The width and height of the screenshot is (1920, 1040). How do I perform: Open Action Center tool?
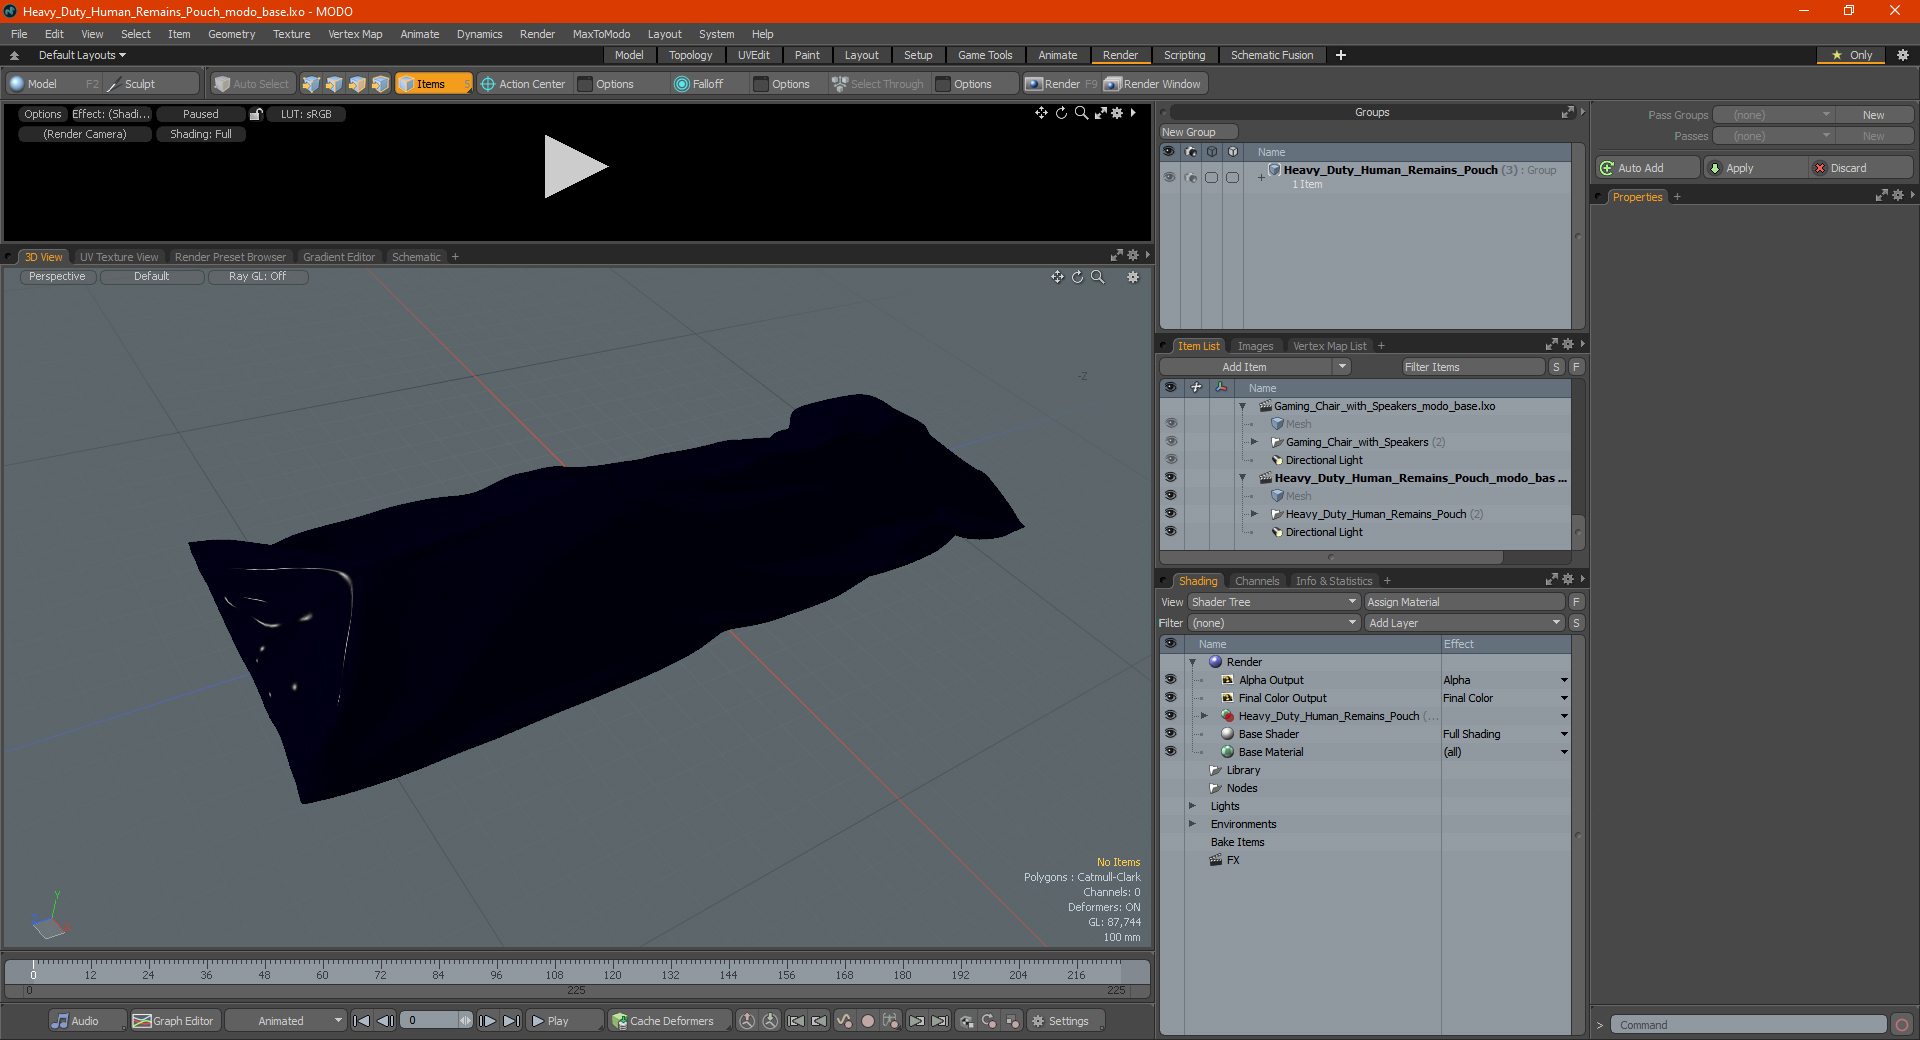523,84
